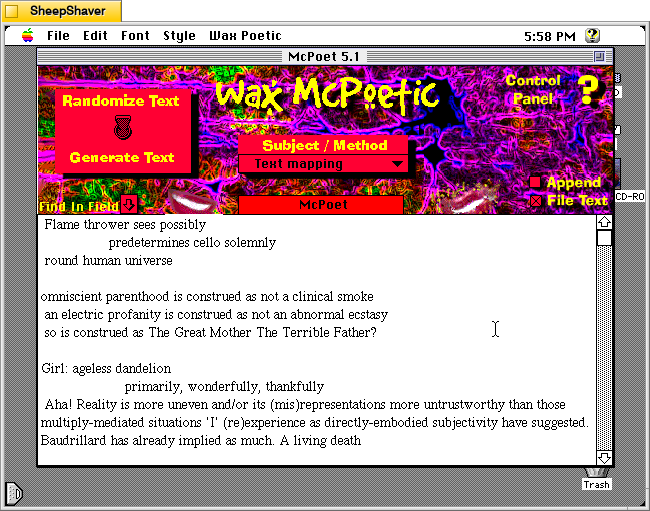Click the red McPoet button
This screenshot has width=650, height=511.
[x=321, y=205]
